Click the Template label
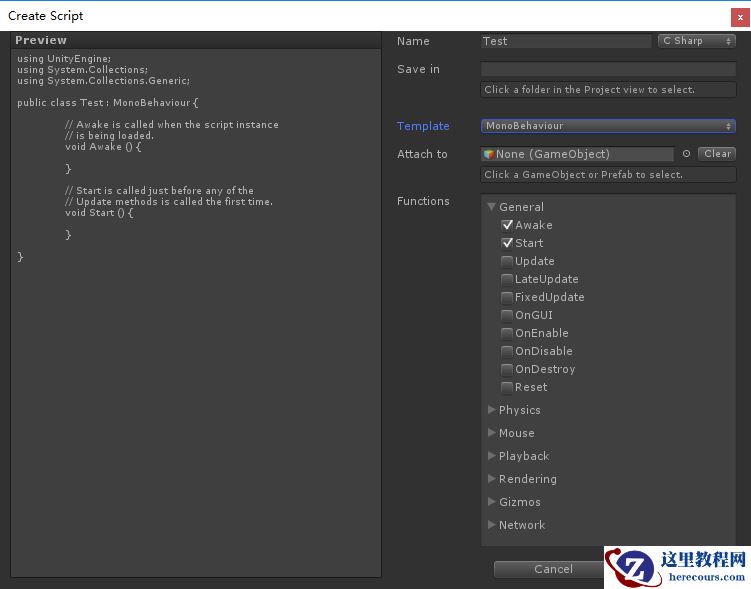Viewport: 751px width, 589px height. (x=423, y=126)
